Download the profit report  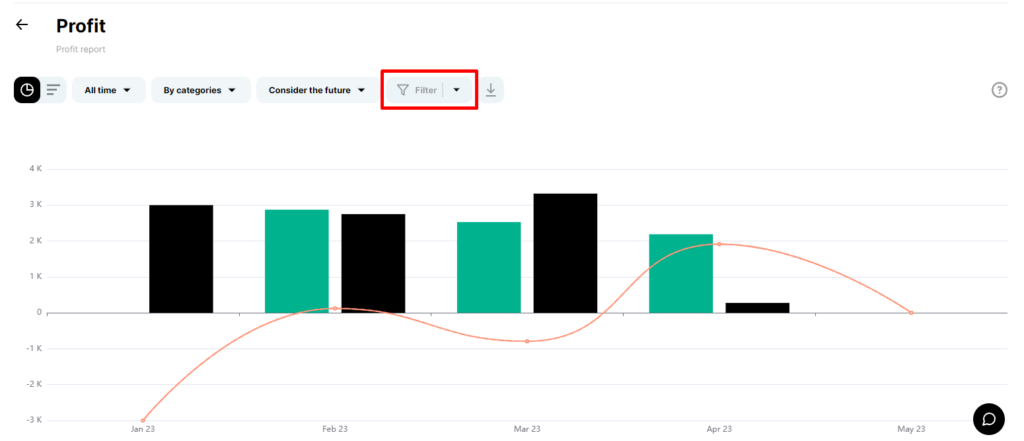490,90
